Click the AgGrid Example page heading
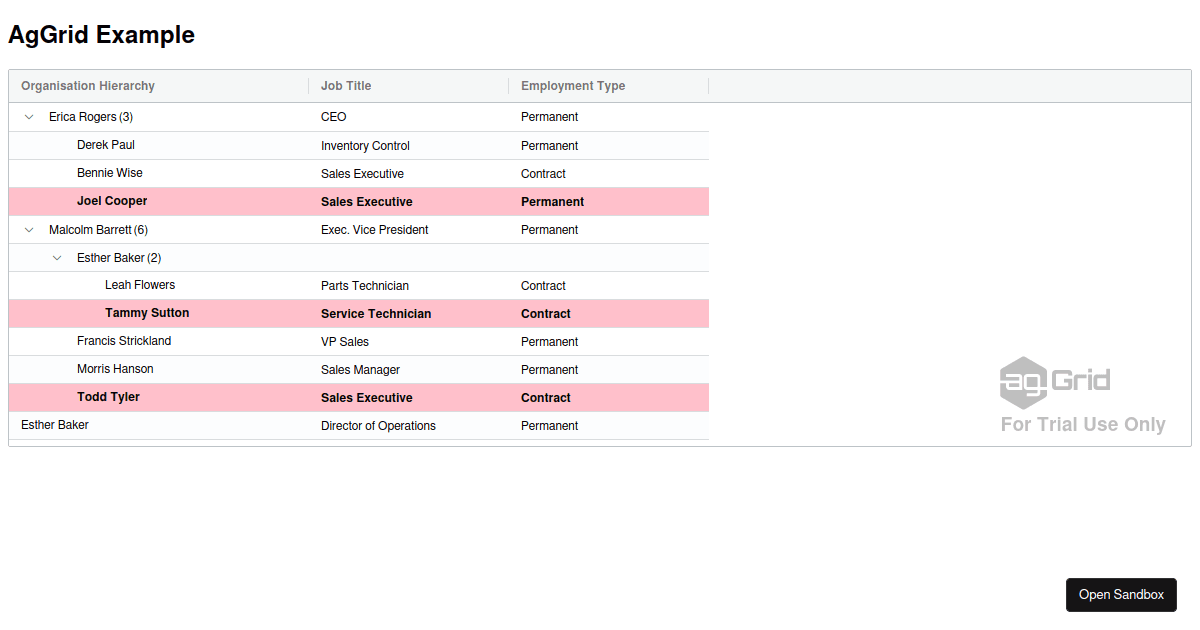1200x630 pixels. pos(101,34)
